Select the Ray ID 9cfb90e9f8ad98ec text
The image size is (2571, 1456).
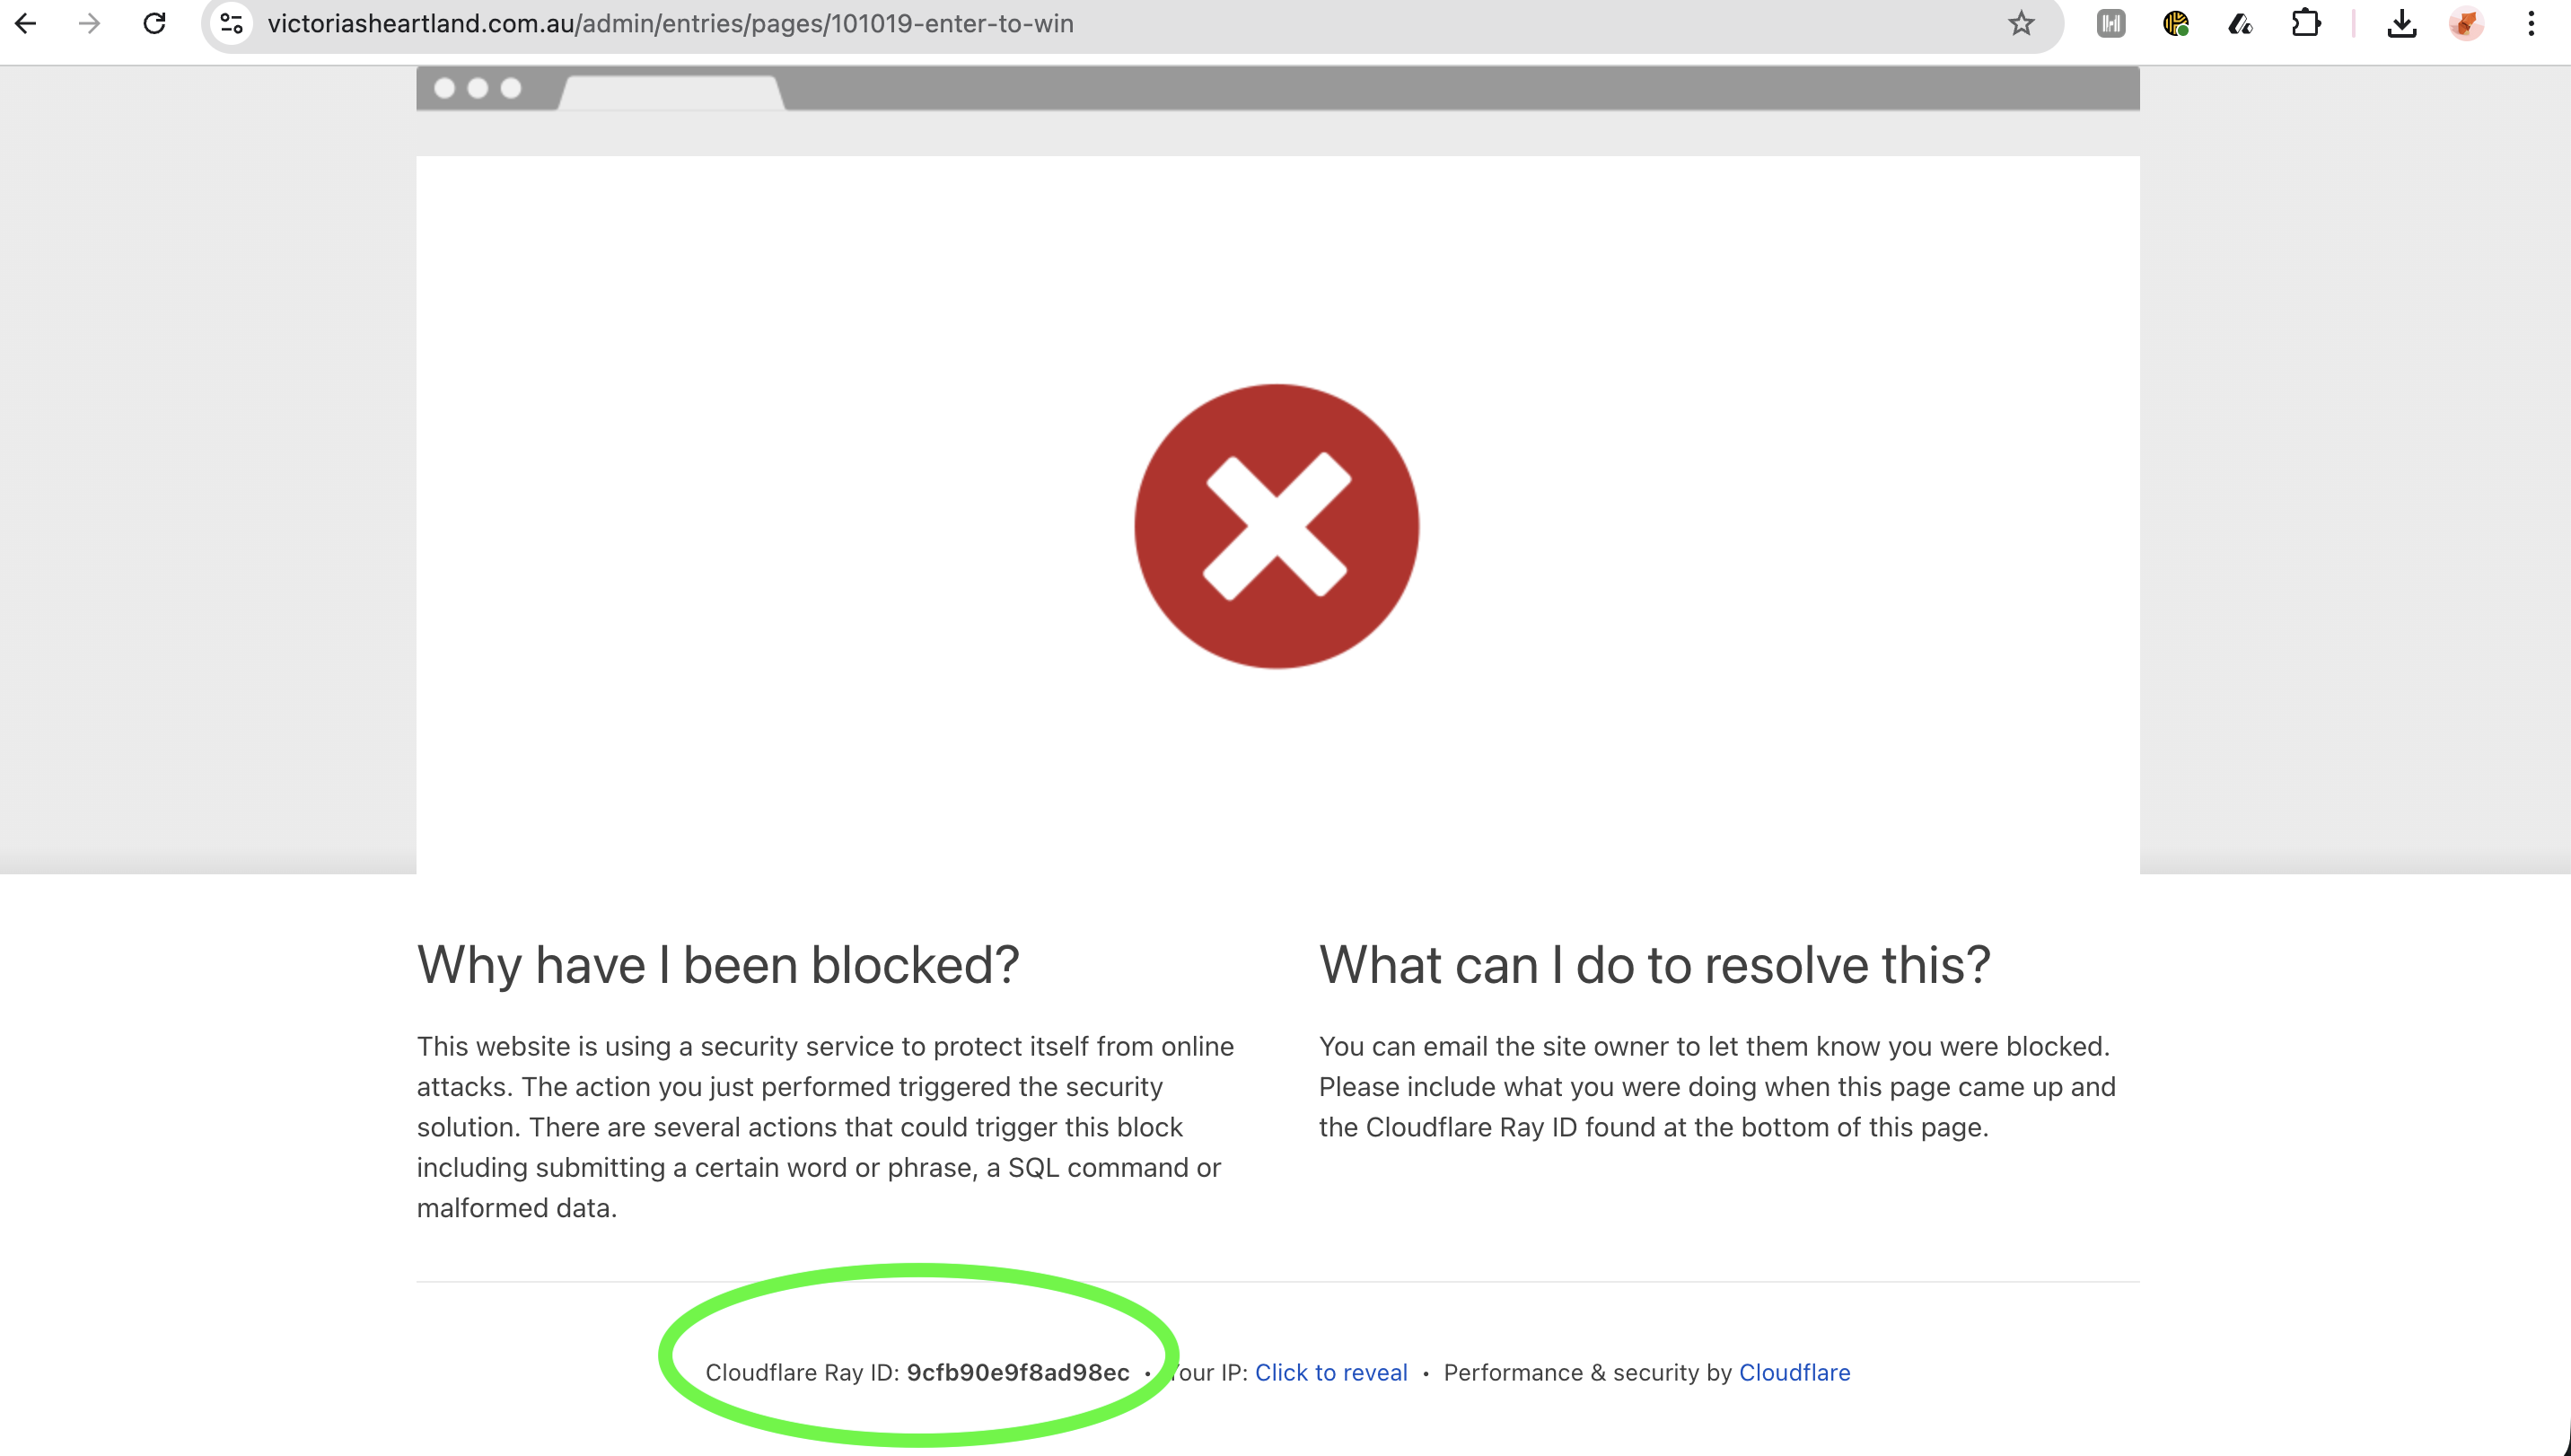1018,1372
